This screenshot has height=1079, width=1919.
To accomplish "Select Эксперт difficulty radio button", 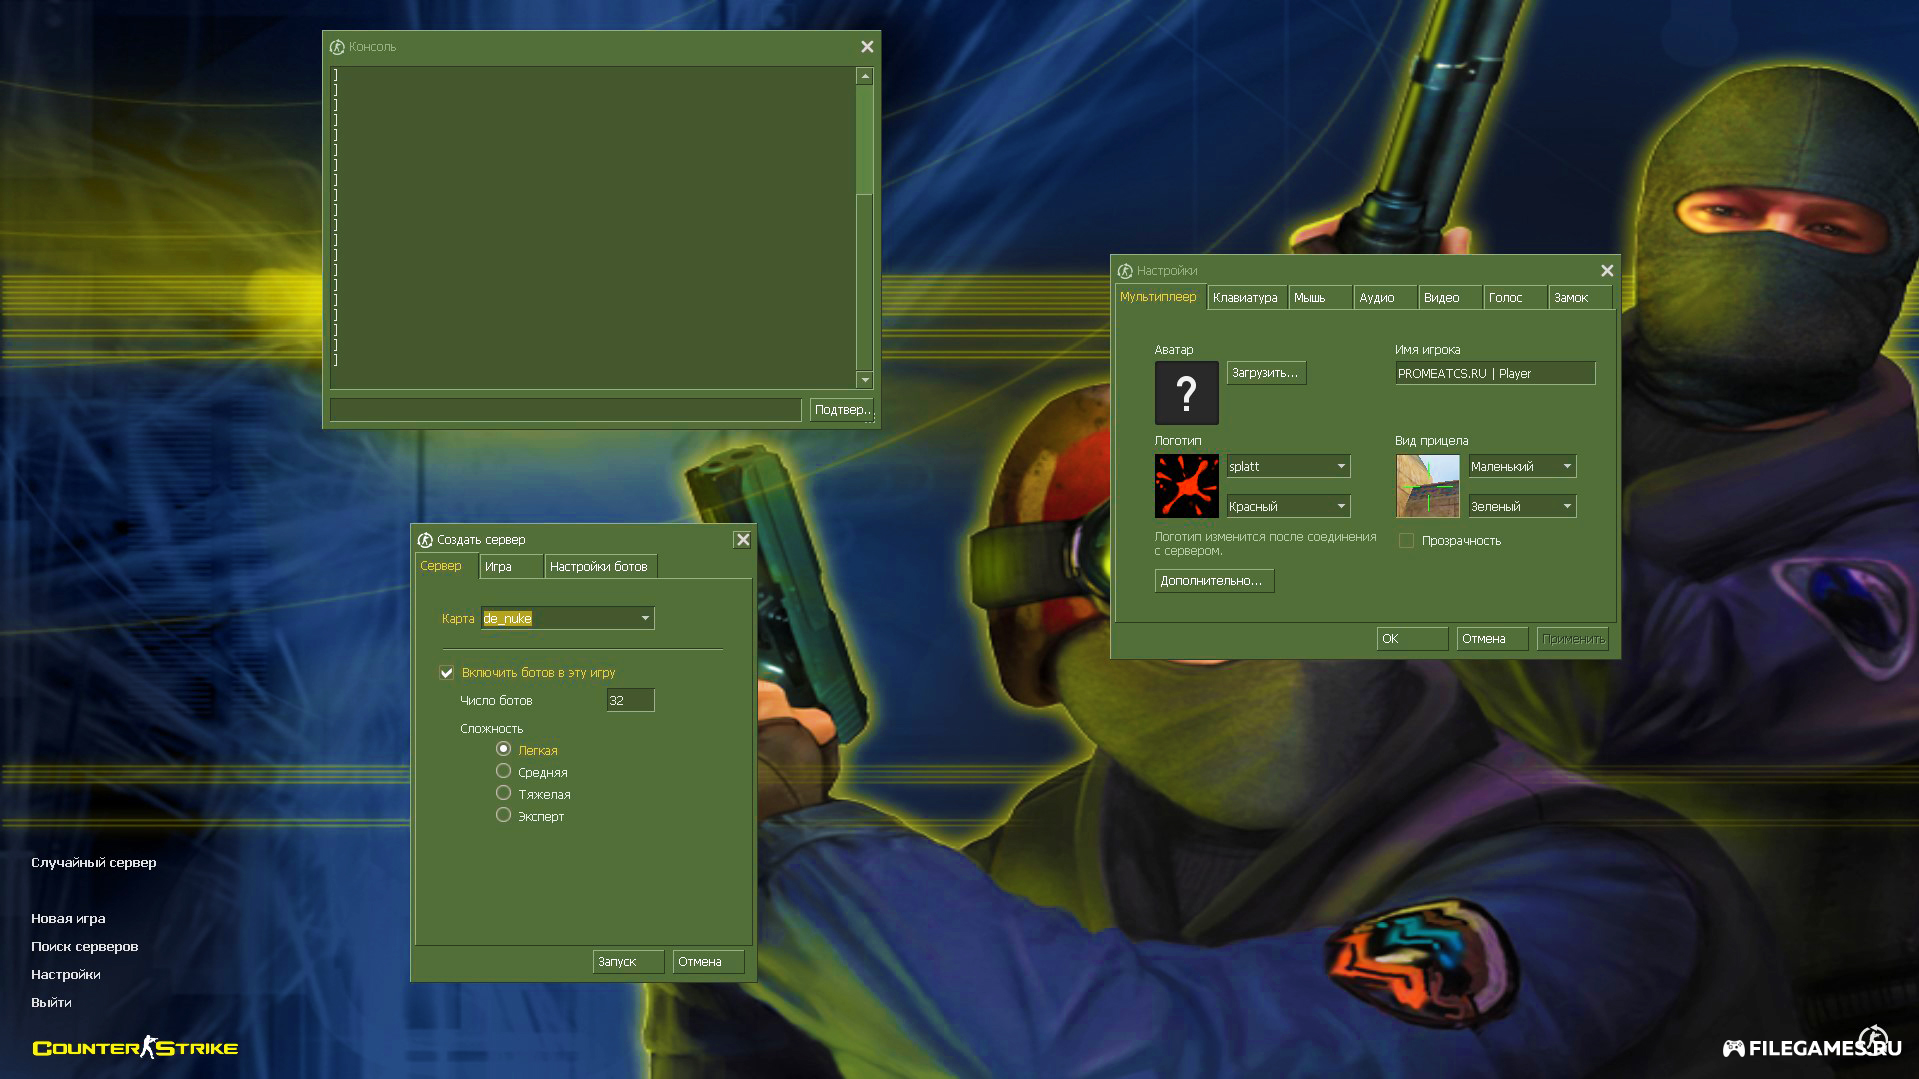I will click(503, 815).
